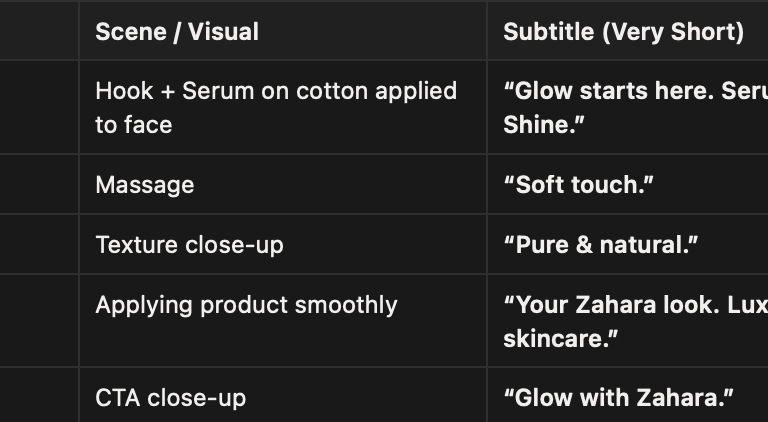The width and height of the screenshot is (768, 422).
Task: Select the empty cell left of Applying product smoothly
Action: pyautogui.click(x=39, y=321)
